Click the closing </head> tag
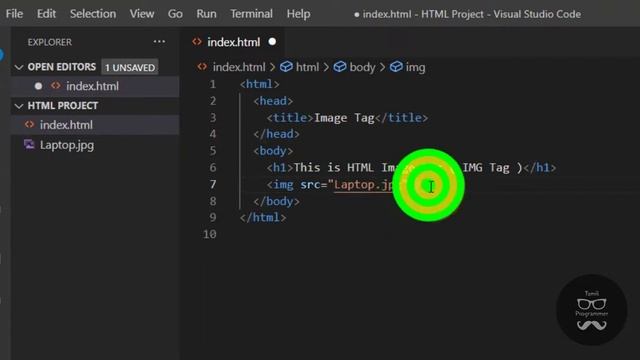 (x=276, y=134)
